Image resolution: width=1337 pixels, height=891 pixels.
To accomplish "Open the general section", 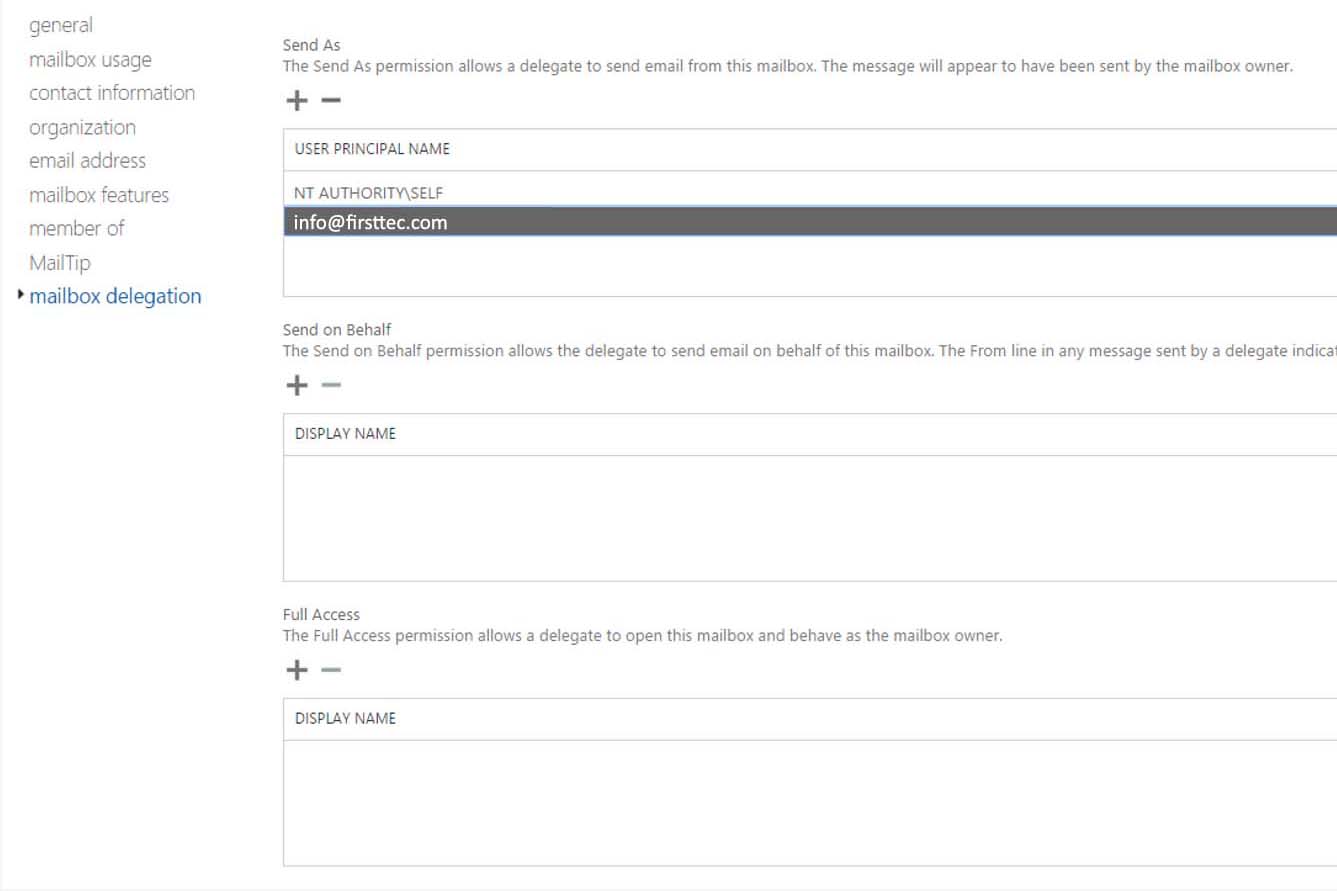I will (x=61, y=25).
